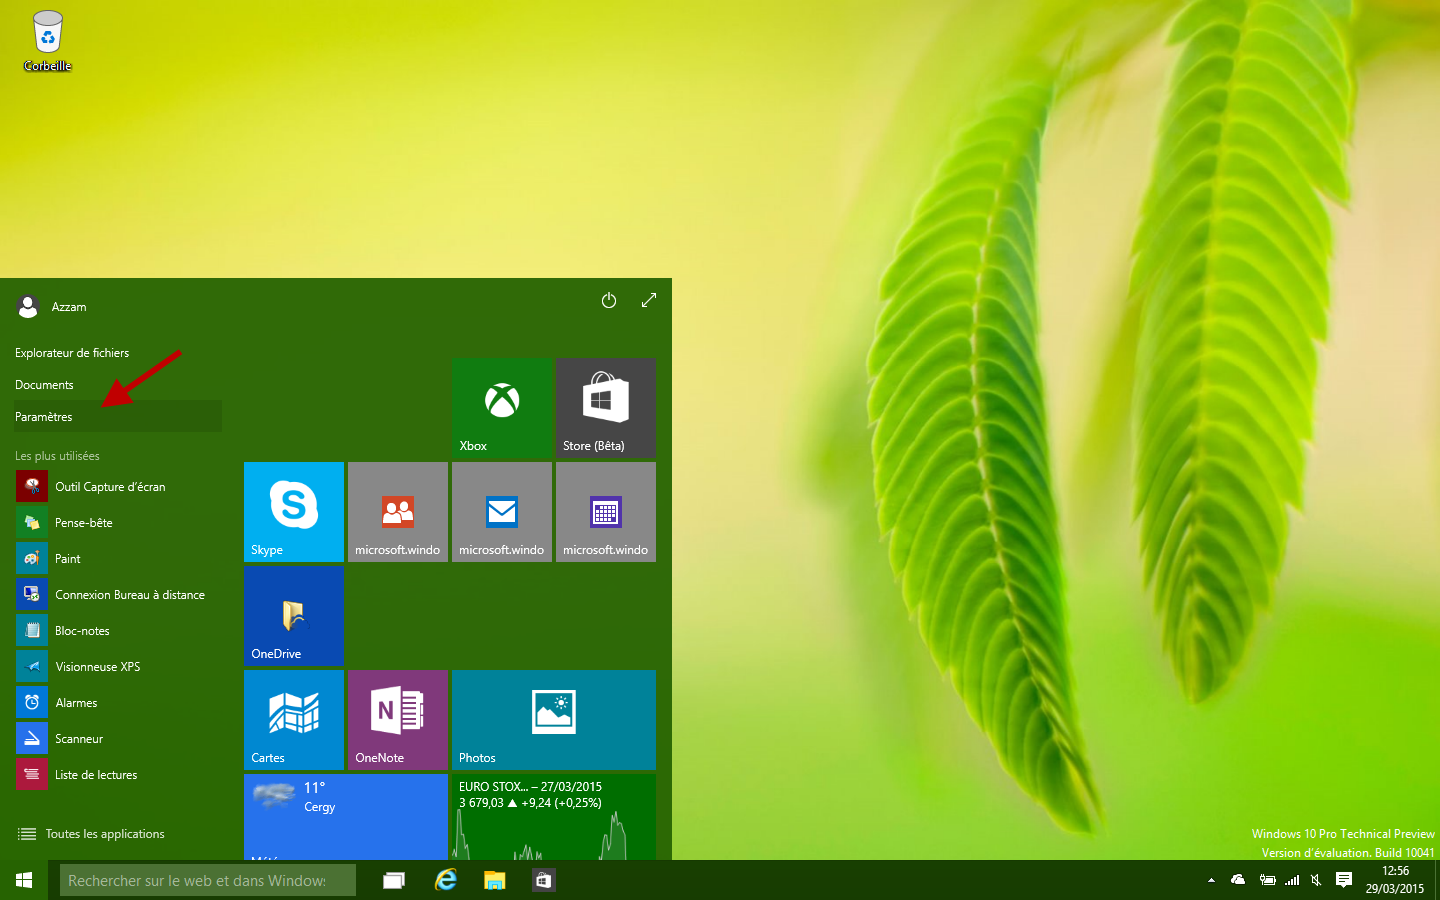This screenshot has width=1440, height=900.
Task: Open Paramètres in the Start menu
Action: (118, 416)
